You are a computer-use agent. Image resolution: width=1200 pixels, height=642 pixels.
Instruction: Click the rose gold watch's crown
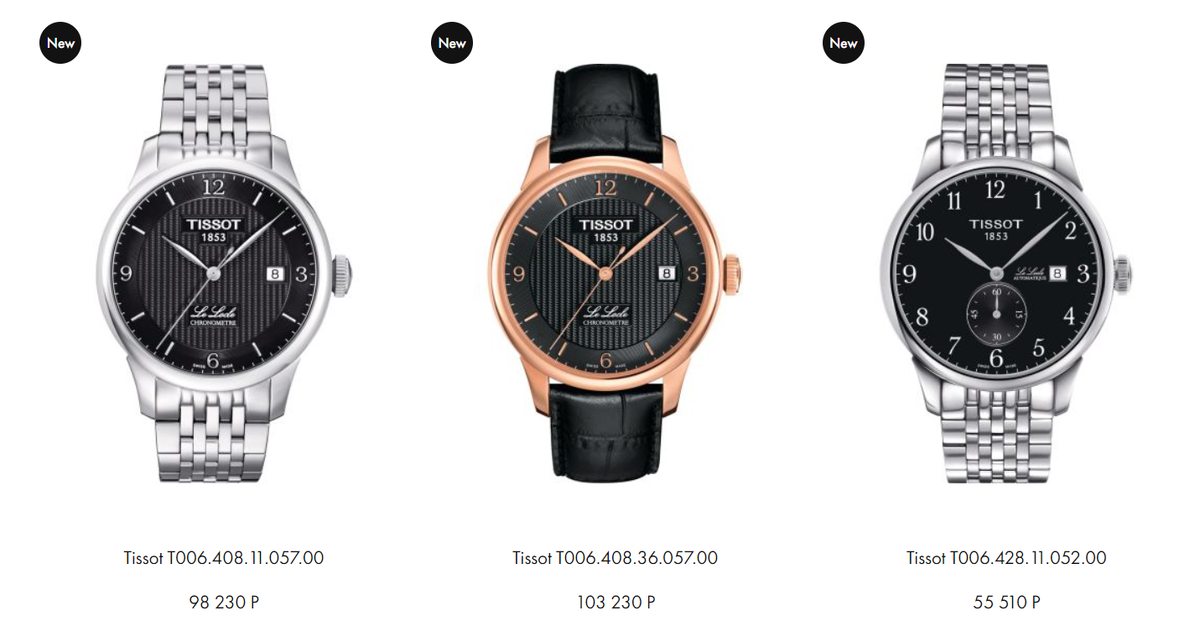coord(734,271)
